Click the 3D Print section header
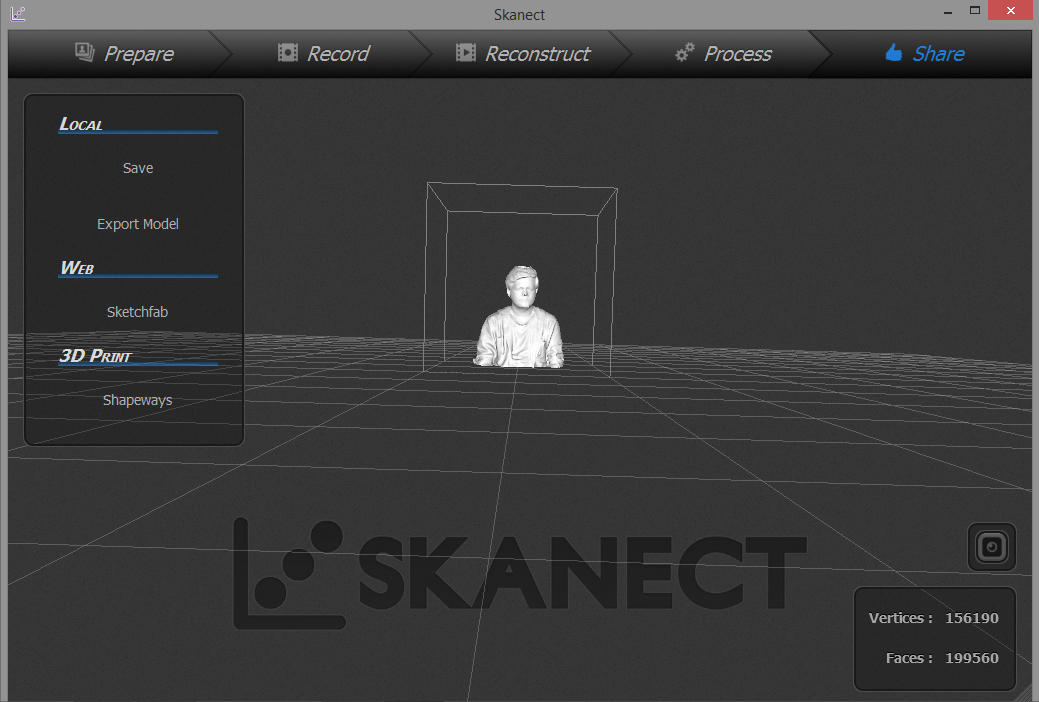 pyautogui.click(x=95, y=356)
